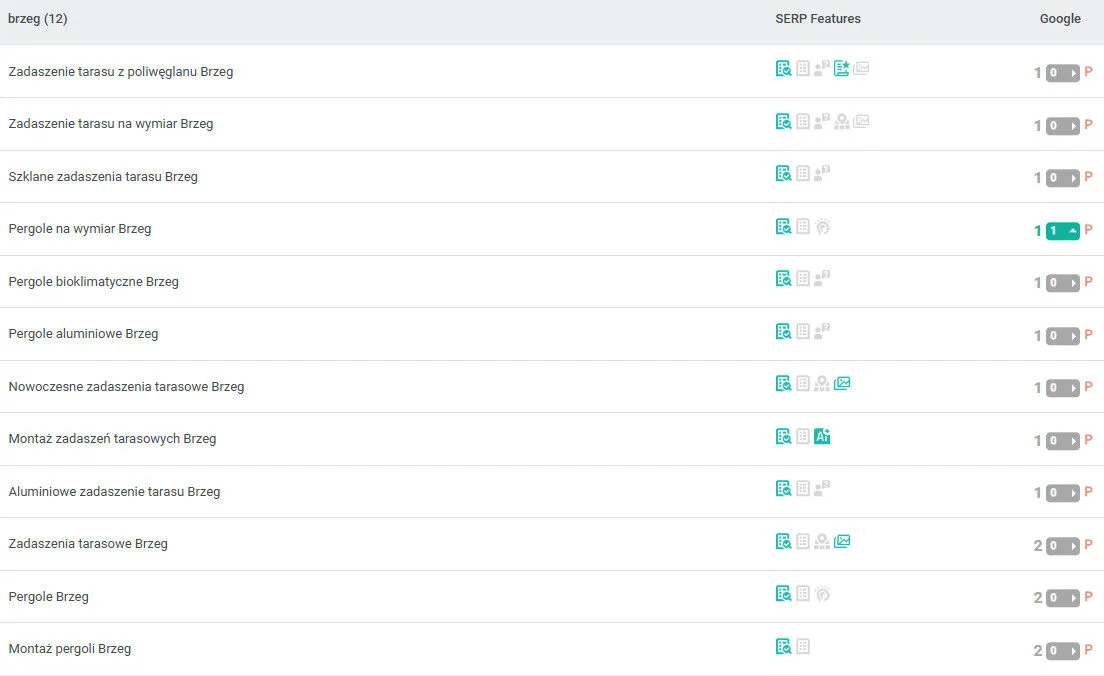1104x676 pixels.
Task: Click the local pack icon in Zadaszenie tarasu na wymiar row
Action: (x=842, y=122)
